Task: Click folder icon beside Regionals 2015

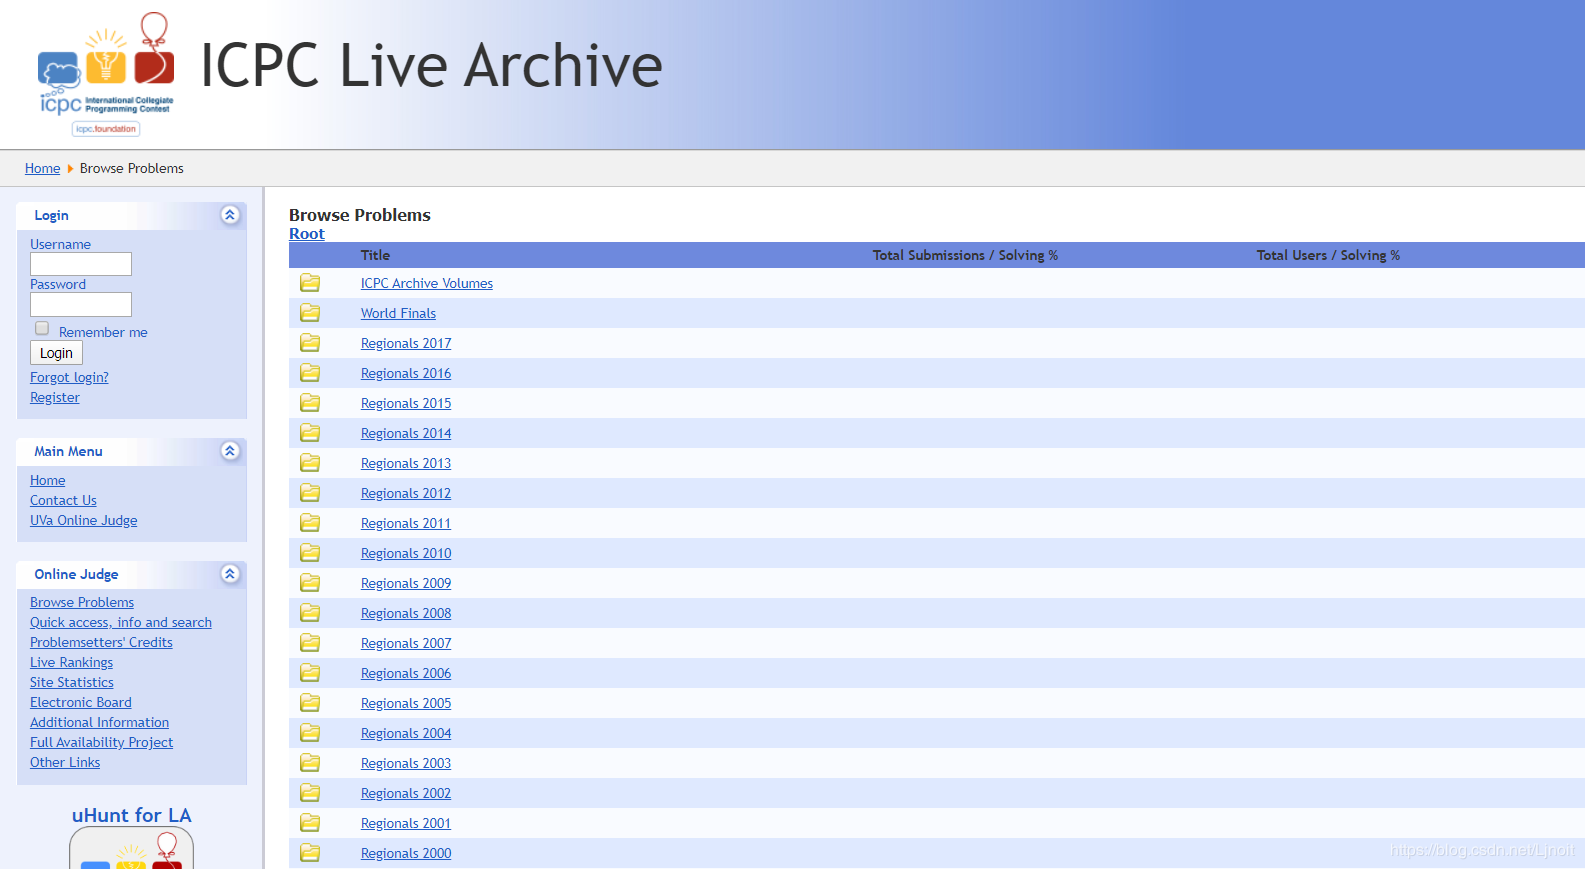Action: point(310,403)
